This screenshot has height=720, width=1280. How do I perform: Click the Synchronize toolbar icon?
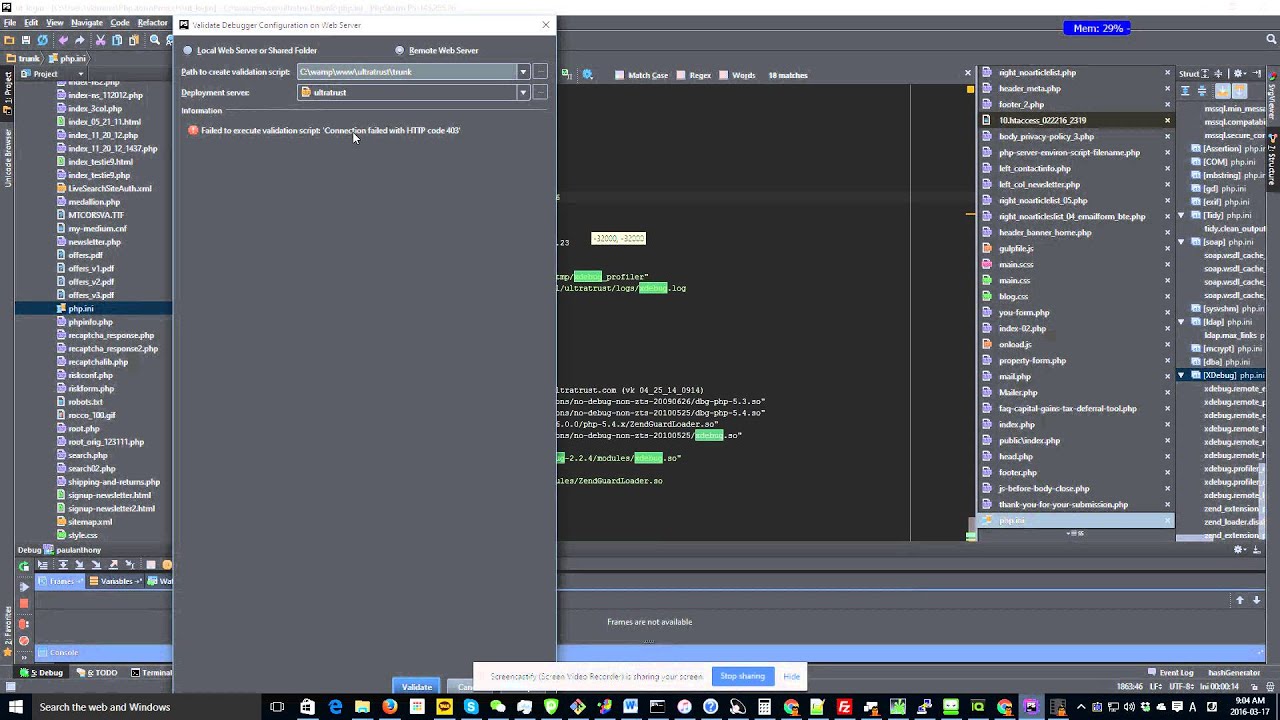click(42, 40)
